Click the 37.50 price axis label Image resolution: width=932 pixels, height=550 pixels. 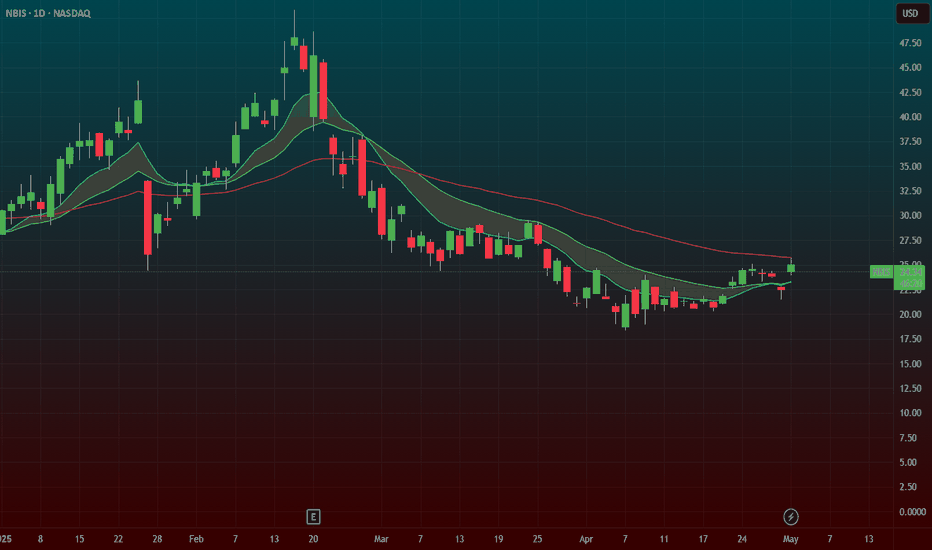pyautogui.click(x=910, y=142)
